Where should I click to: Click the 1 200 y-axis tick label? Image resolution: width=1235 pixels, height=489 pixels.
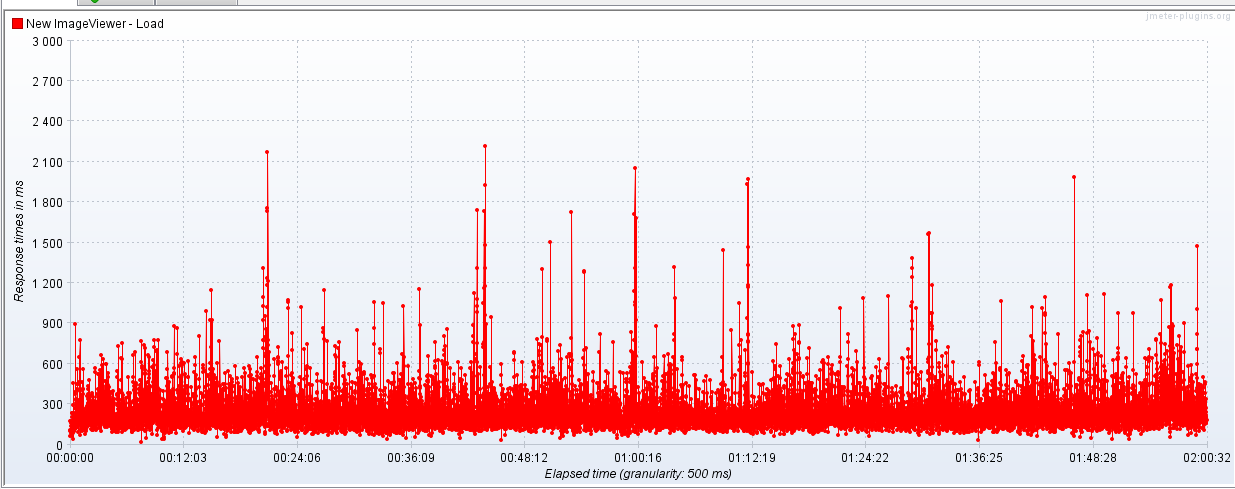point(48,283)
